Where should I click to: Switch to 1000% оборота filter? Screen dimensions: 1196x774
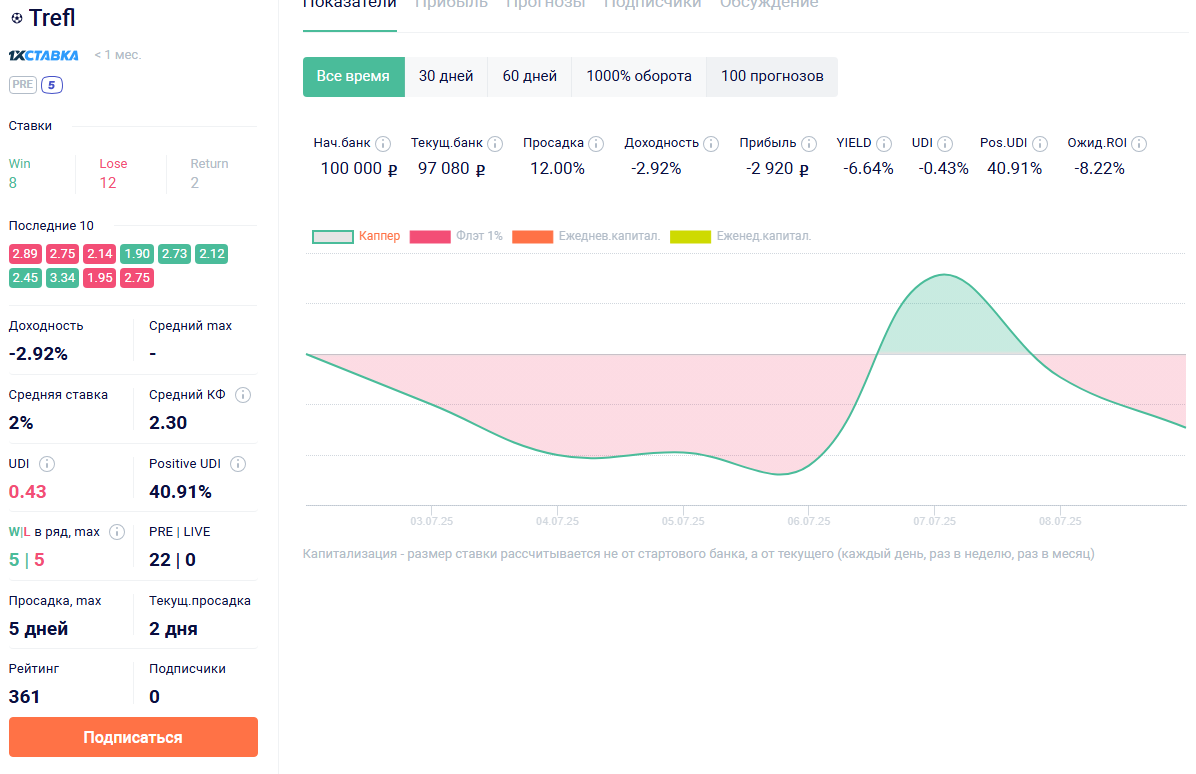(x=639, y=77)
